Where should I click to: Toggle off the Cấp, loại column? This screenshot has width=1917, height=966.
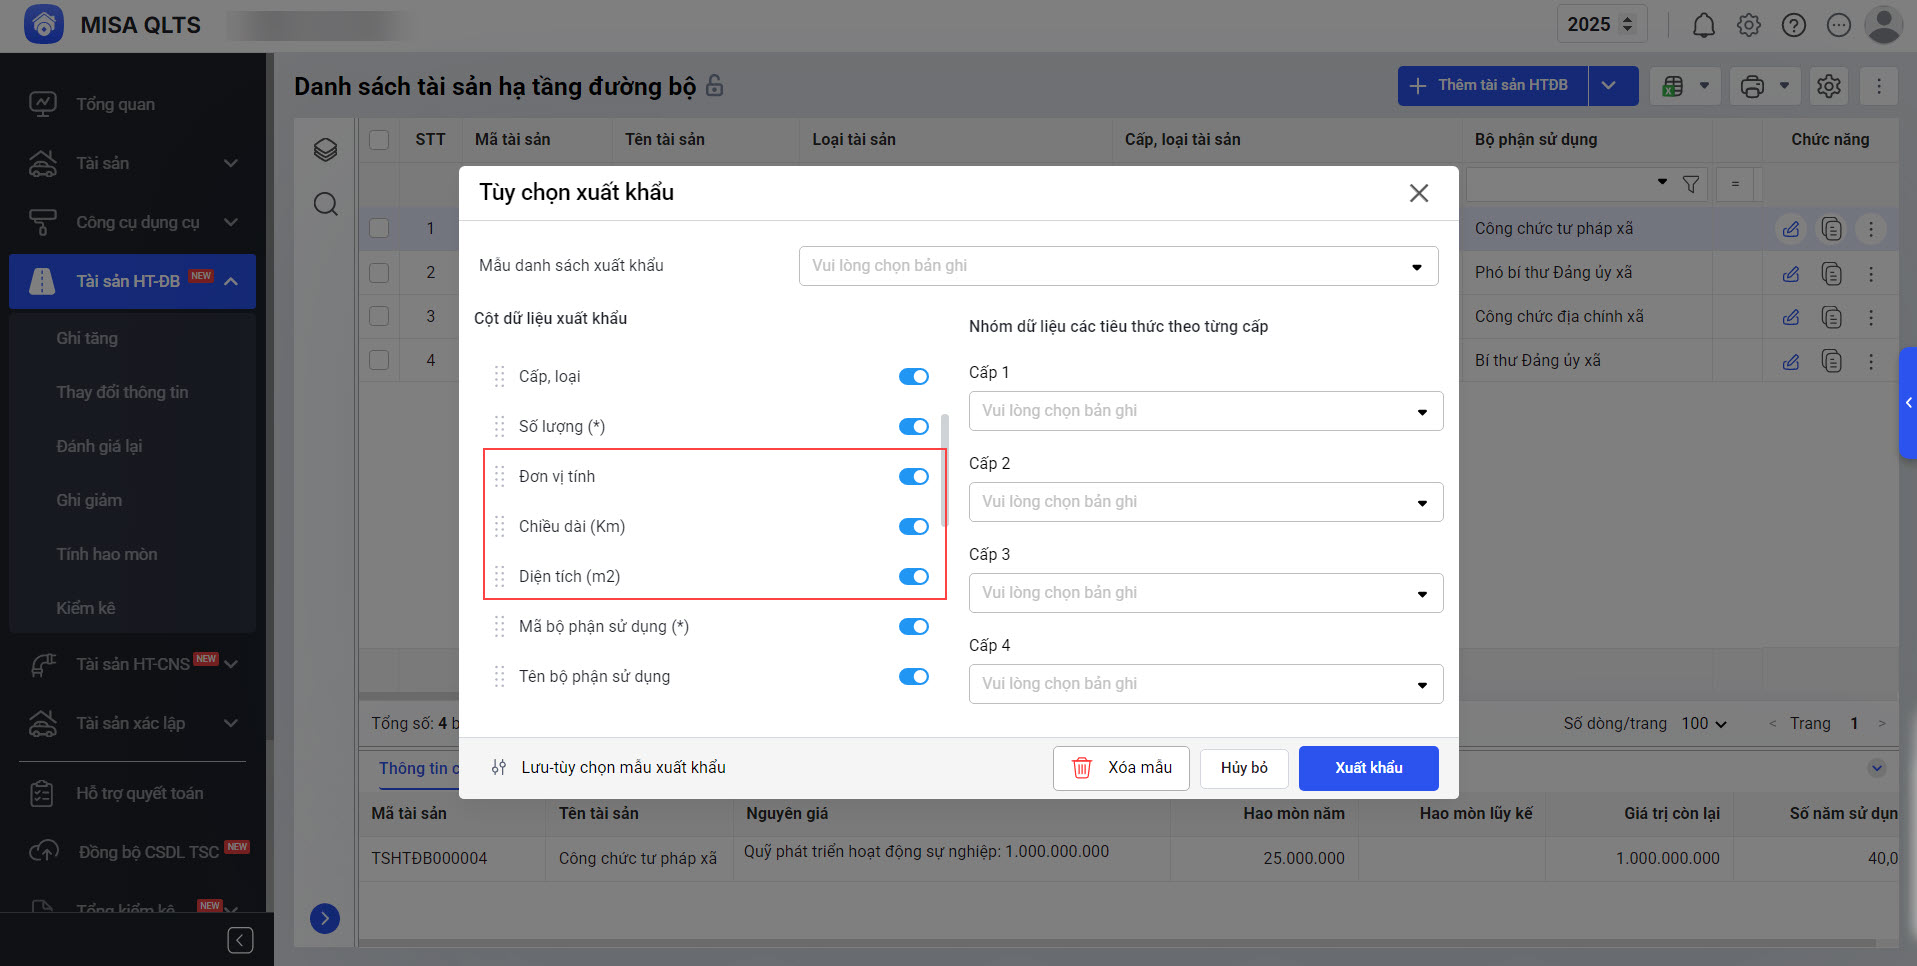click(x=913, y=377)
